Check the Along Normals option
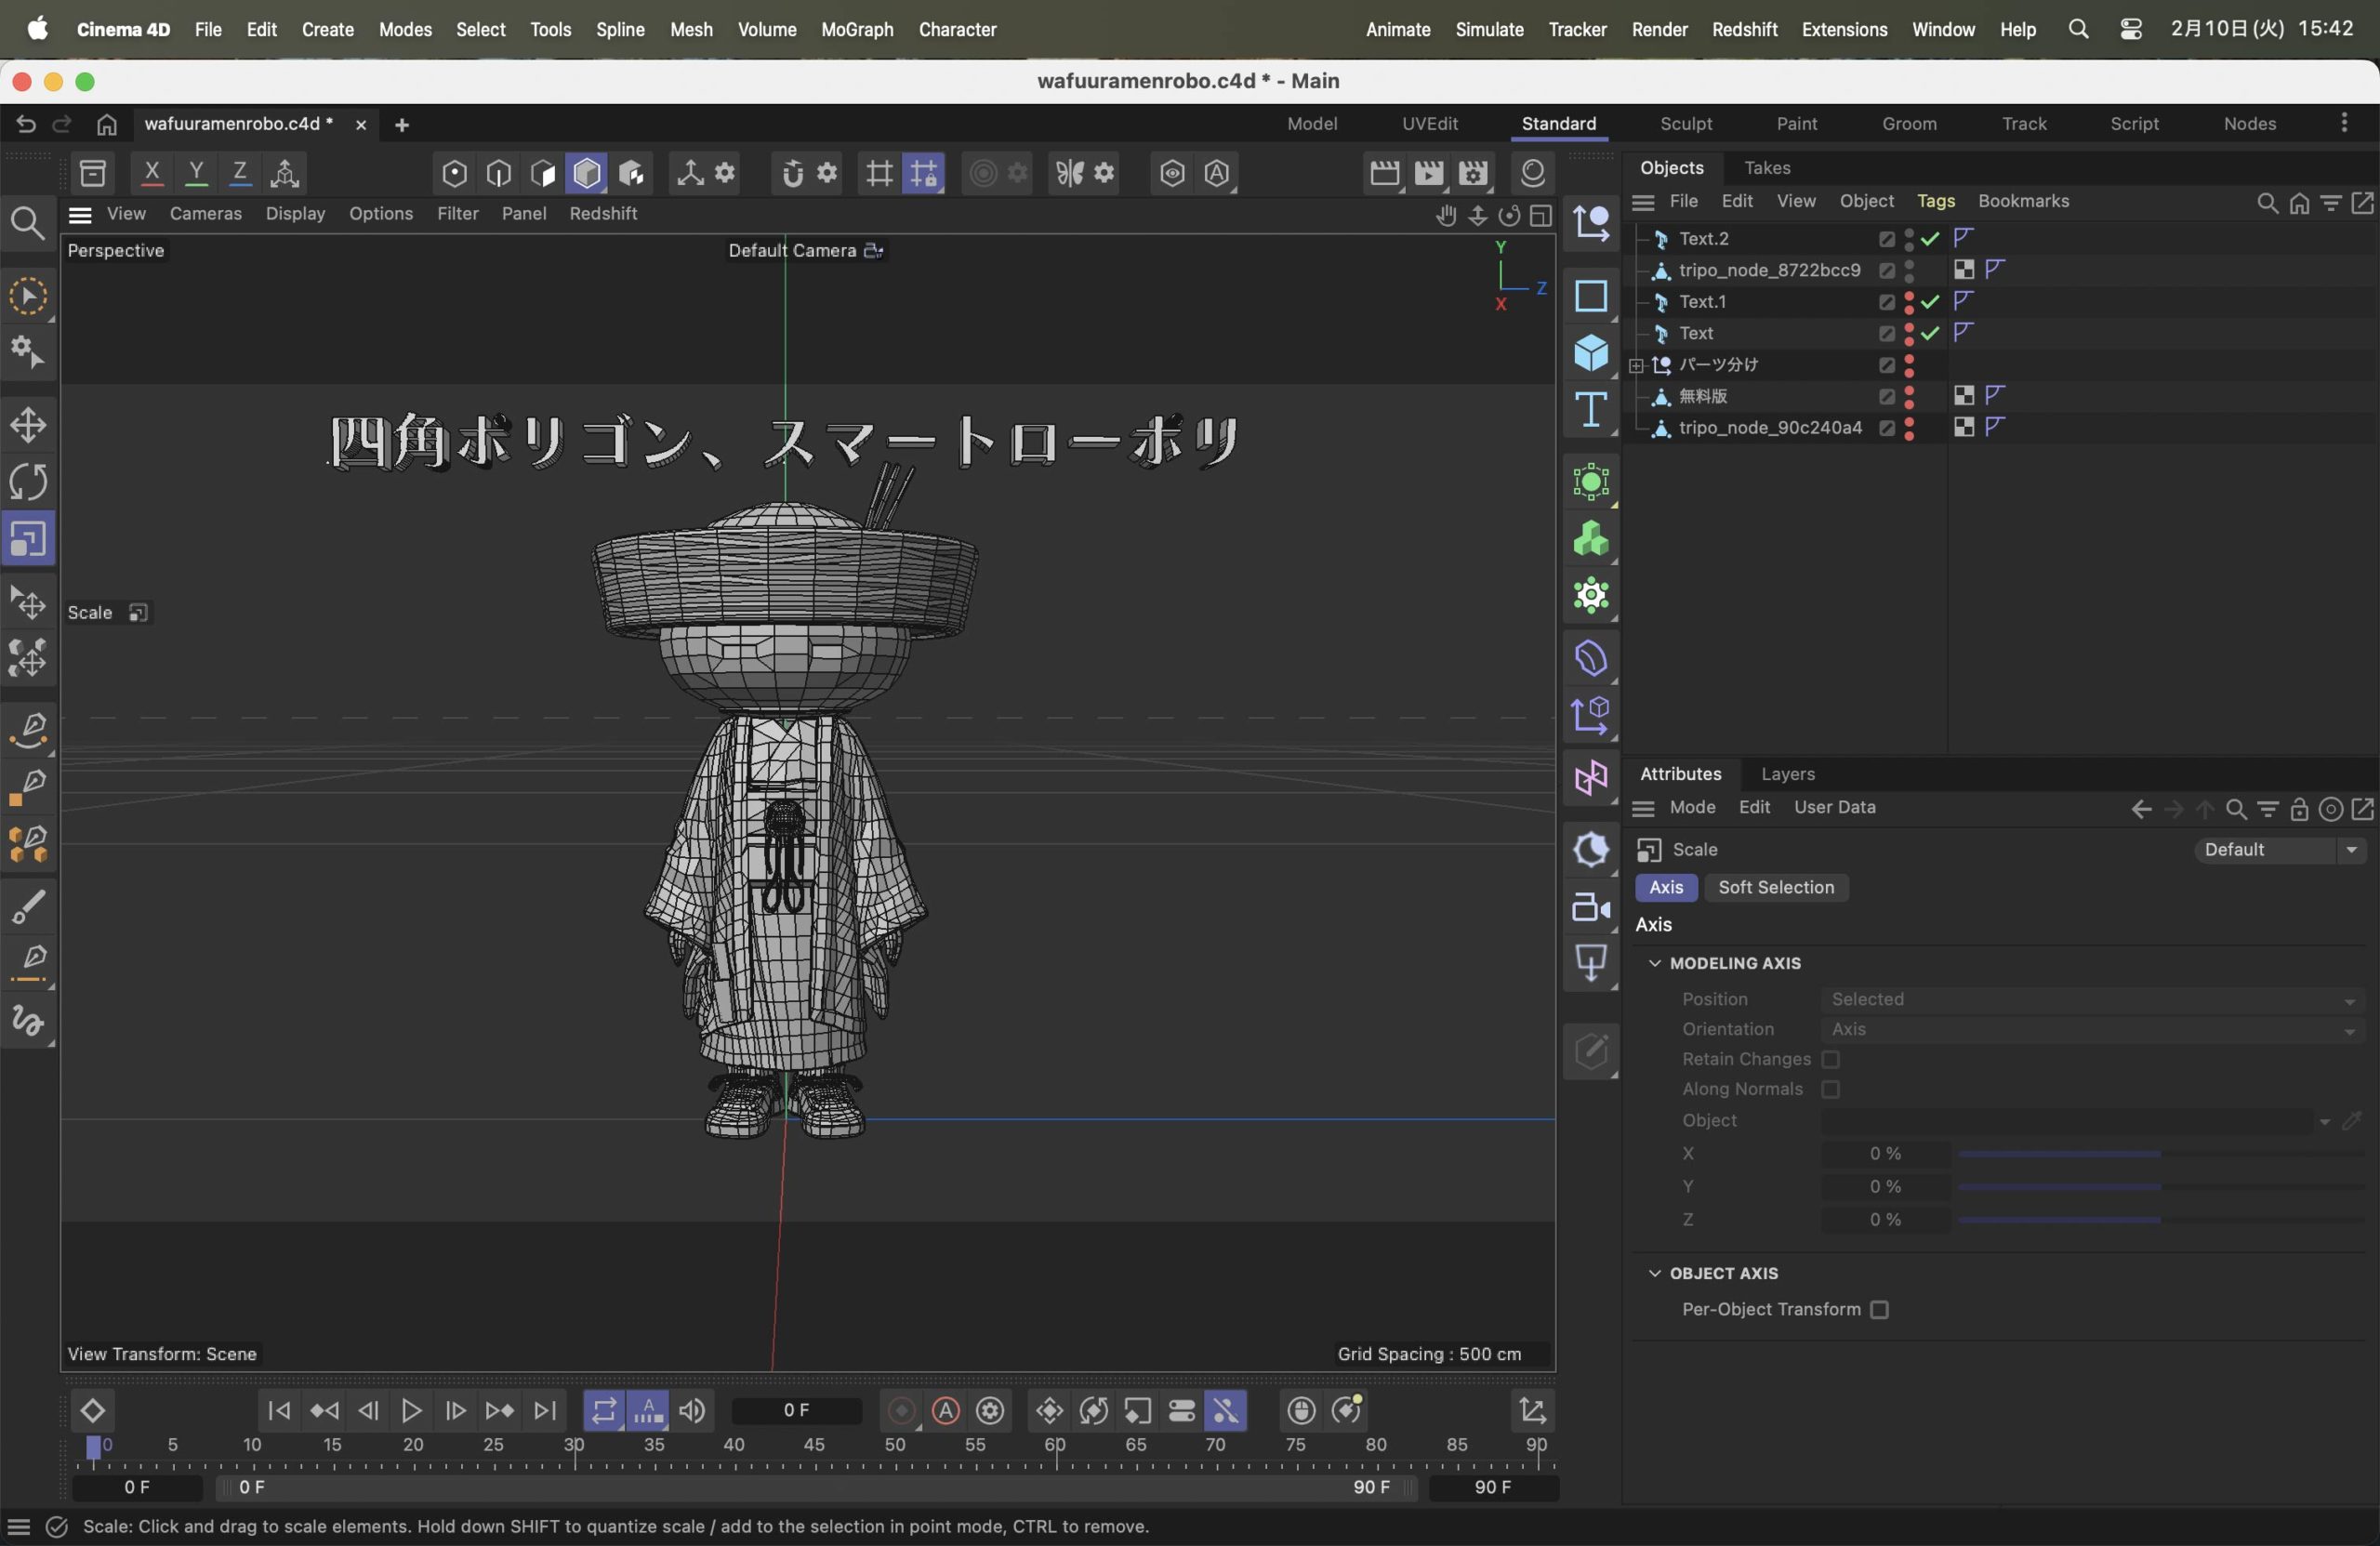This screenshot has width=2380, height=1546. click(1831, 1089)
